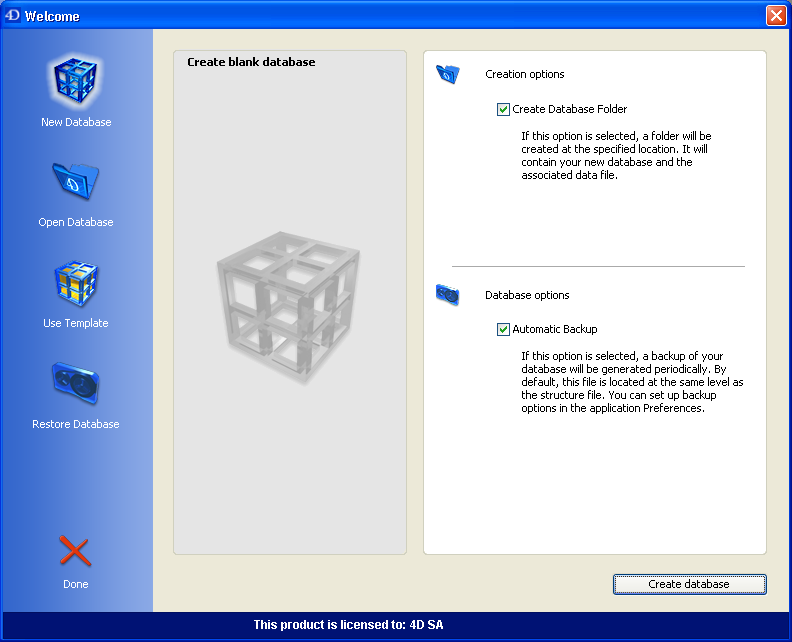The height and width of the screenshot is (642, 792).
Task: Click the 4D logo in title bar
Action: [13, 16]
